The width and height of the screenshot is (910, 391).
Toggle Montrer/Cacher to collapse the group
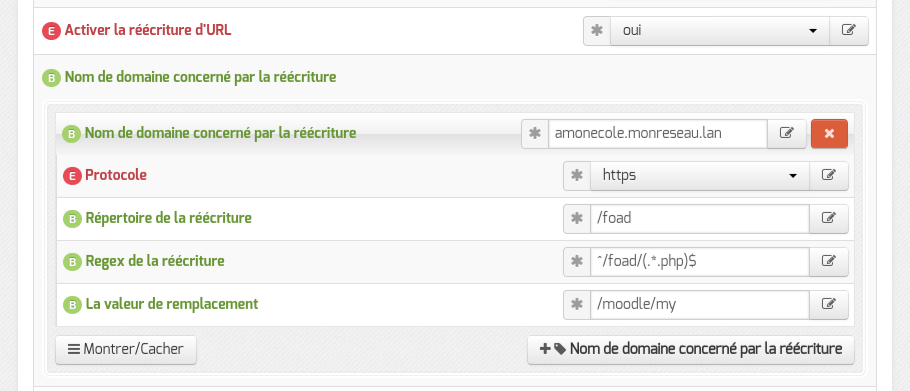(126, 350)
